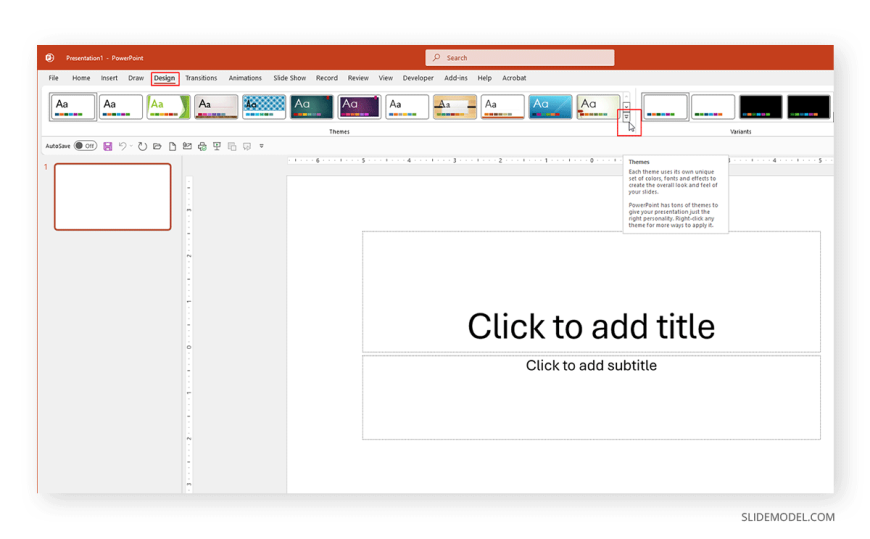Switch to the Insert tab
Image resolution: width=870 pixels, height=539 pixels.
(109, 78)
